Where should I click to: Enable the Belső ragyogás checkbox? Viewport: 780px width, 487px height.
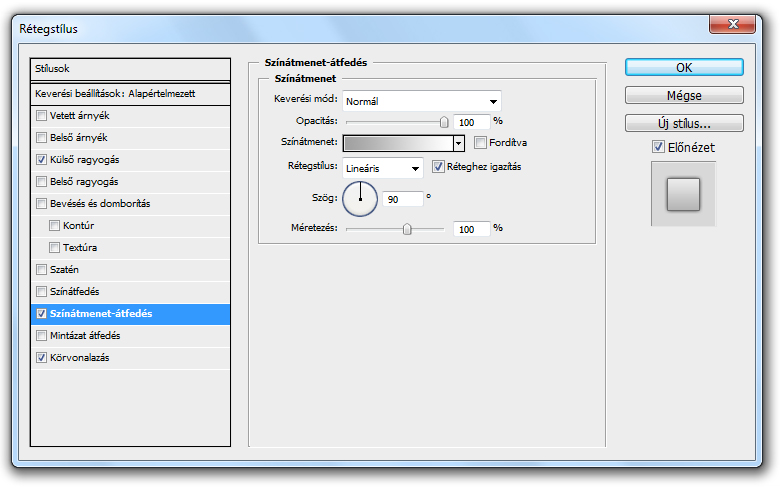pos(42,182)
